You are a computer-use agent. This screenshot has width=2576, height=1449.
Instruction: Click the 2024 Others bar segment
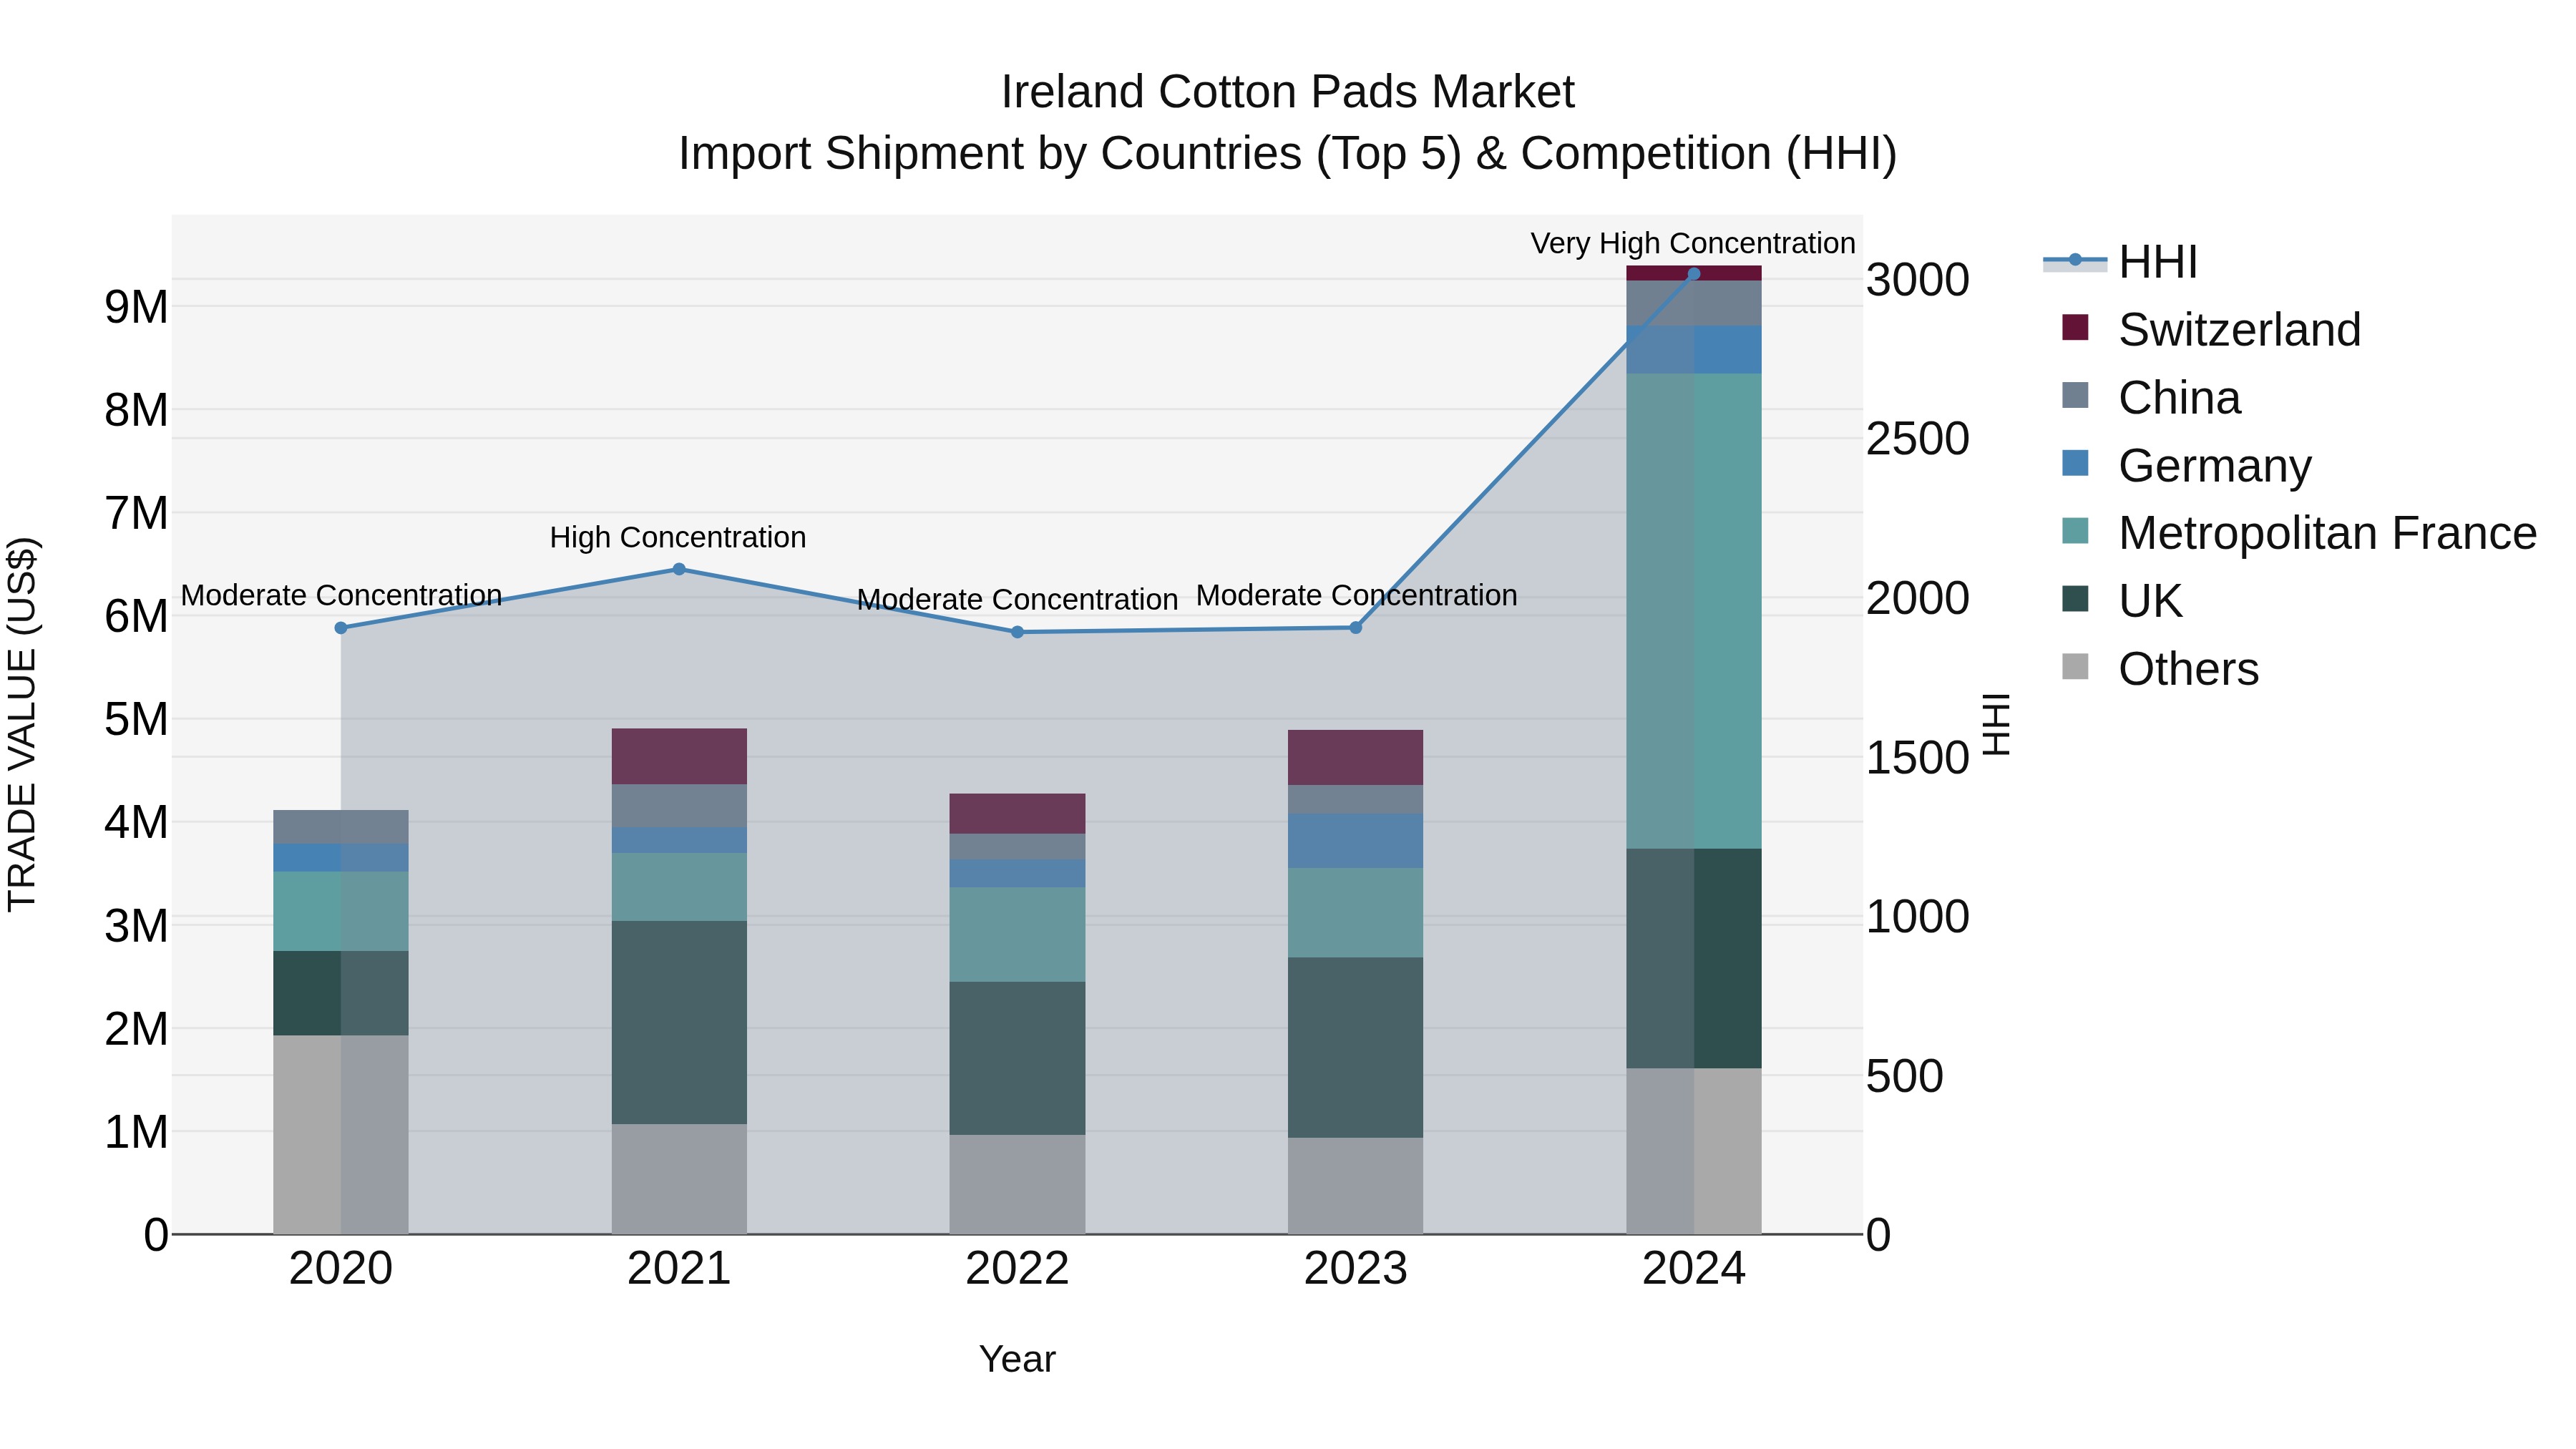tap(1694, 1151)
